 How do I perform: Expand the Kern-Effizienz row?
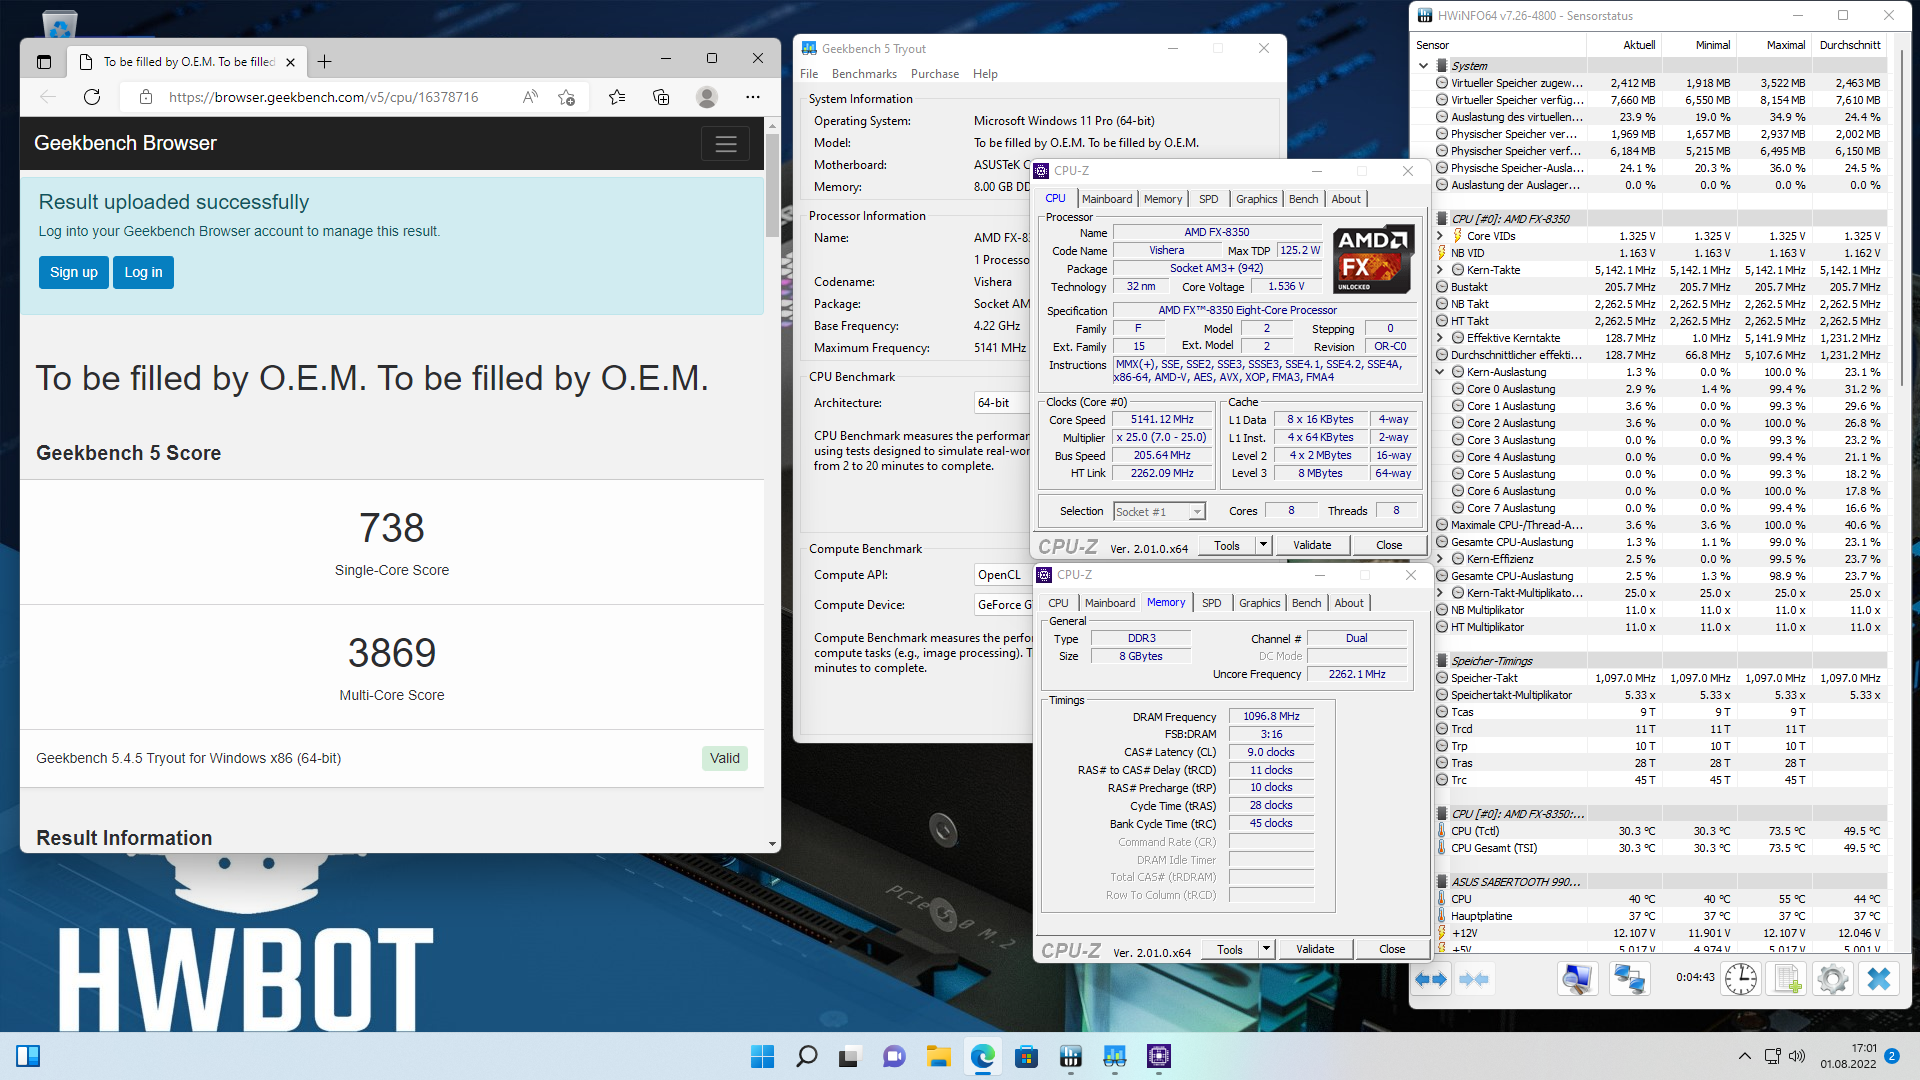(x=1440, y=559)
